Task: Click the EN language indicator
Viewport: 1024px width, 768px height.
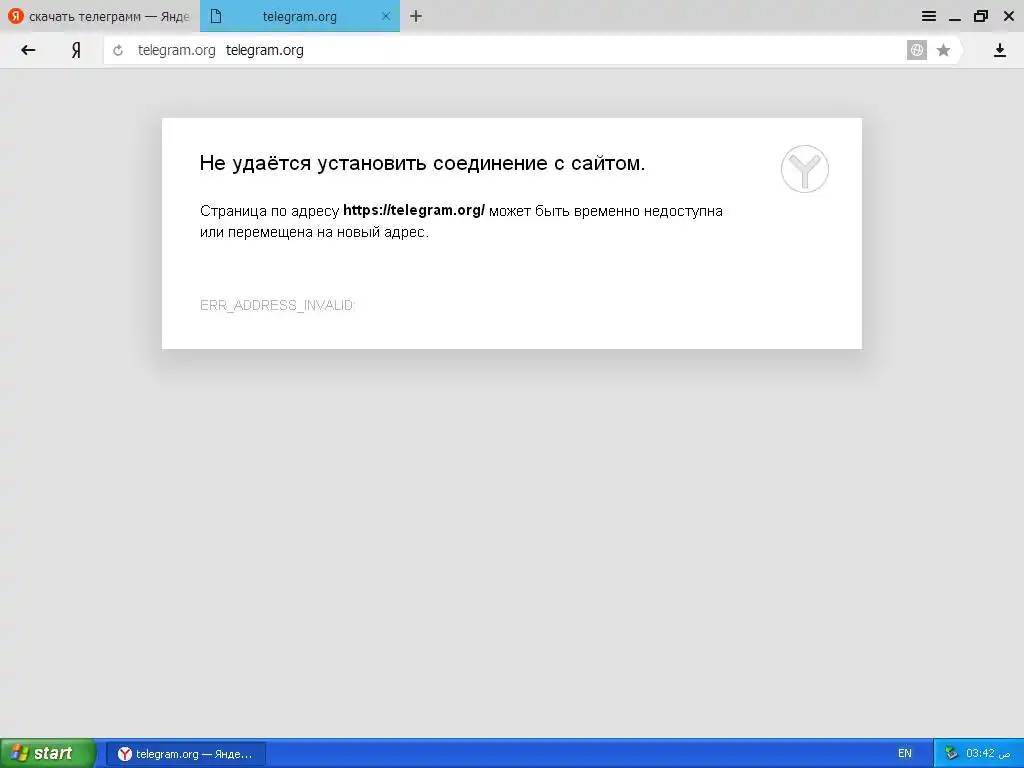Action: click(x=904, y=754)
